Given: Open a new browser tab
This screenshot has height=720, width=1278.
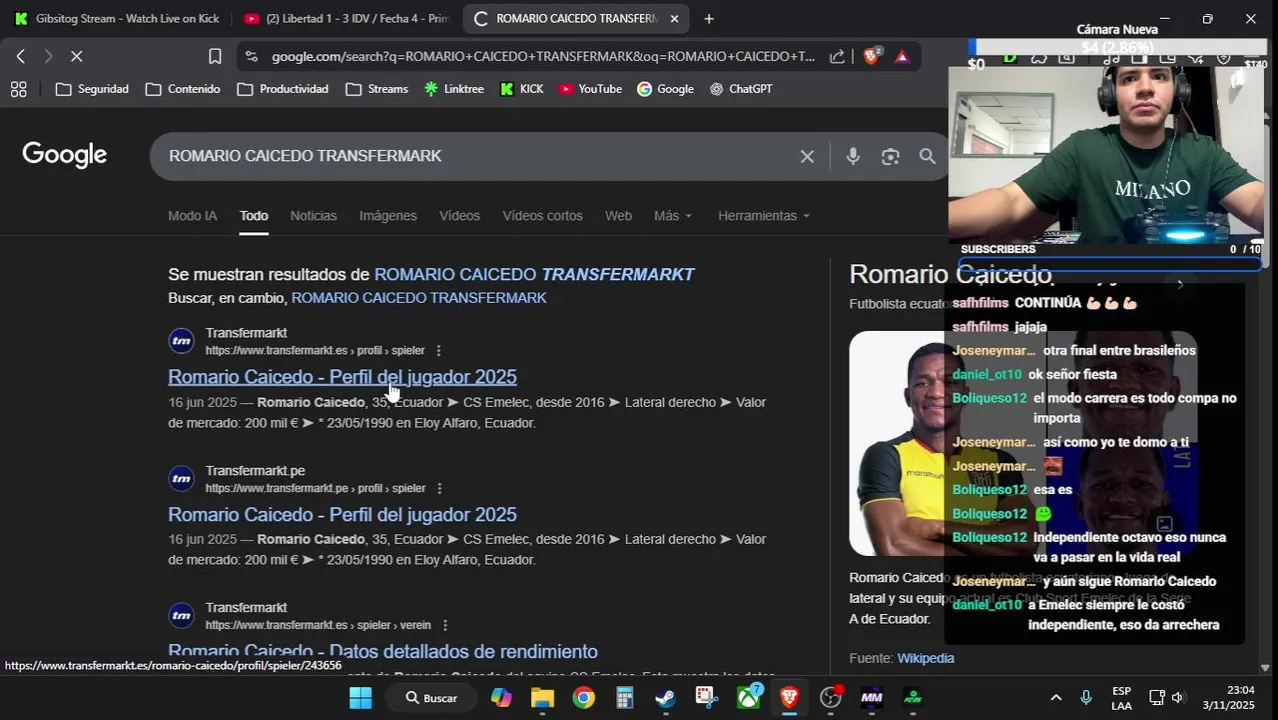Looking at the screenshot, I should coord(708,19).
